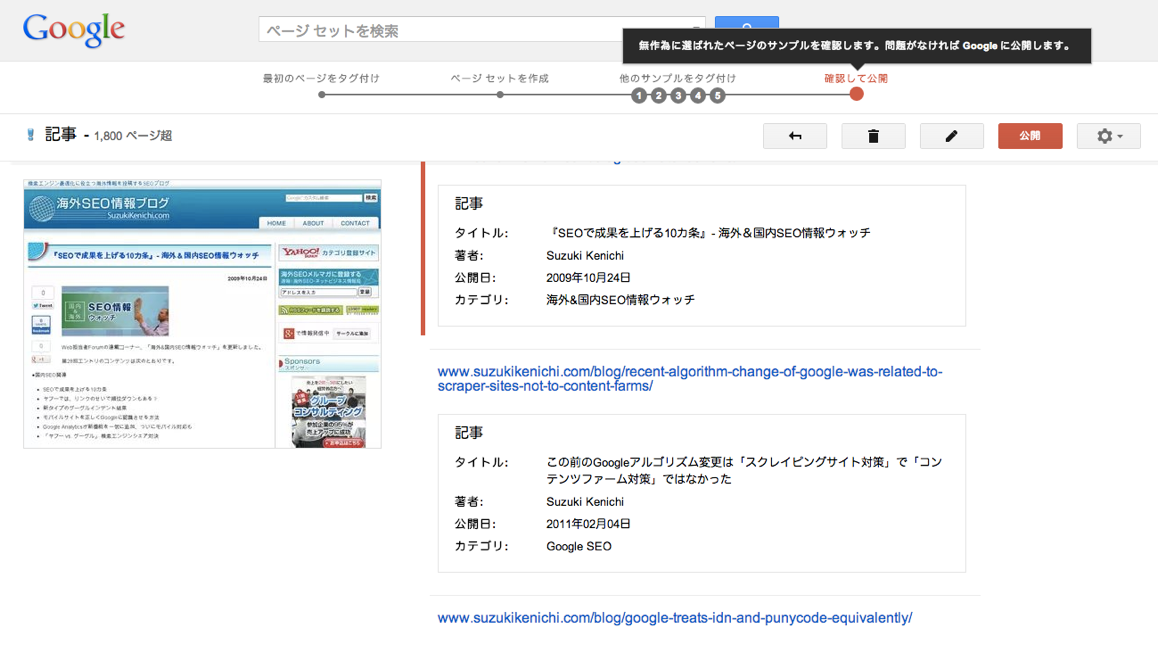Select sample step number 5
This screenshot has height=645, width=1158.
[x=717, y=95]
